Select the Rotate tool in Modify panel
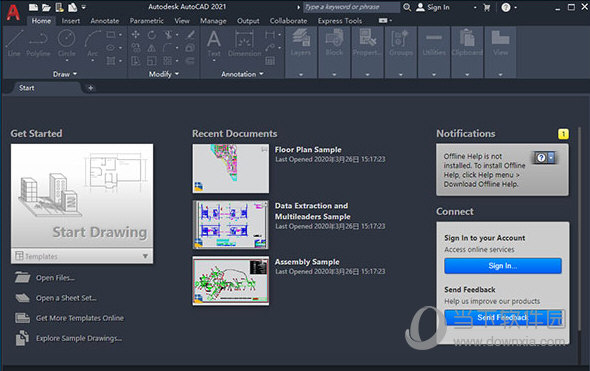Image resolution: width=590 pixels, height=371 pixels. [152, 35]
